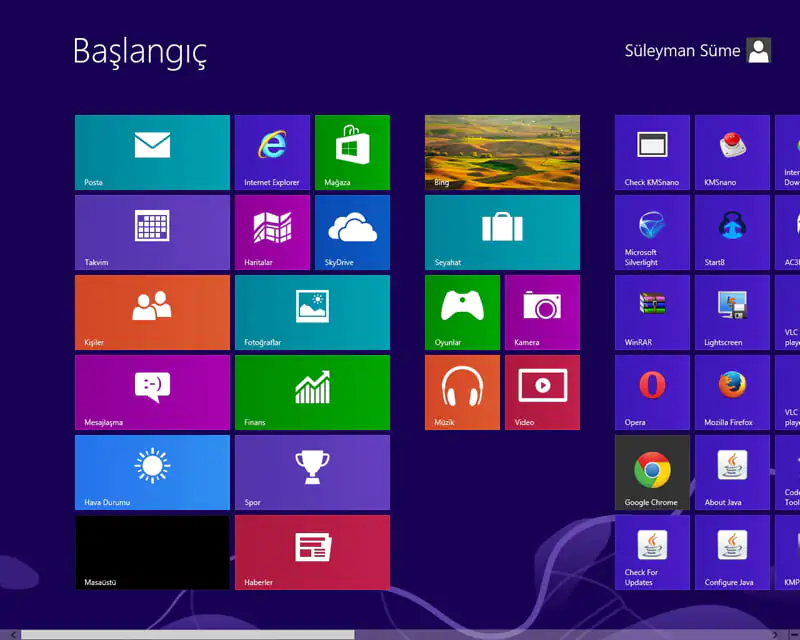This screenshot has width=800, height=640.
Task: Launch the Kamera app
Action: click(x=542, y=312)
